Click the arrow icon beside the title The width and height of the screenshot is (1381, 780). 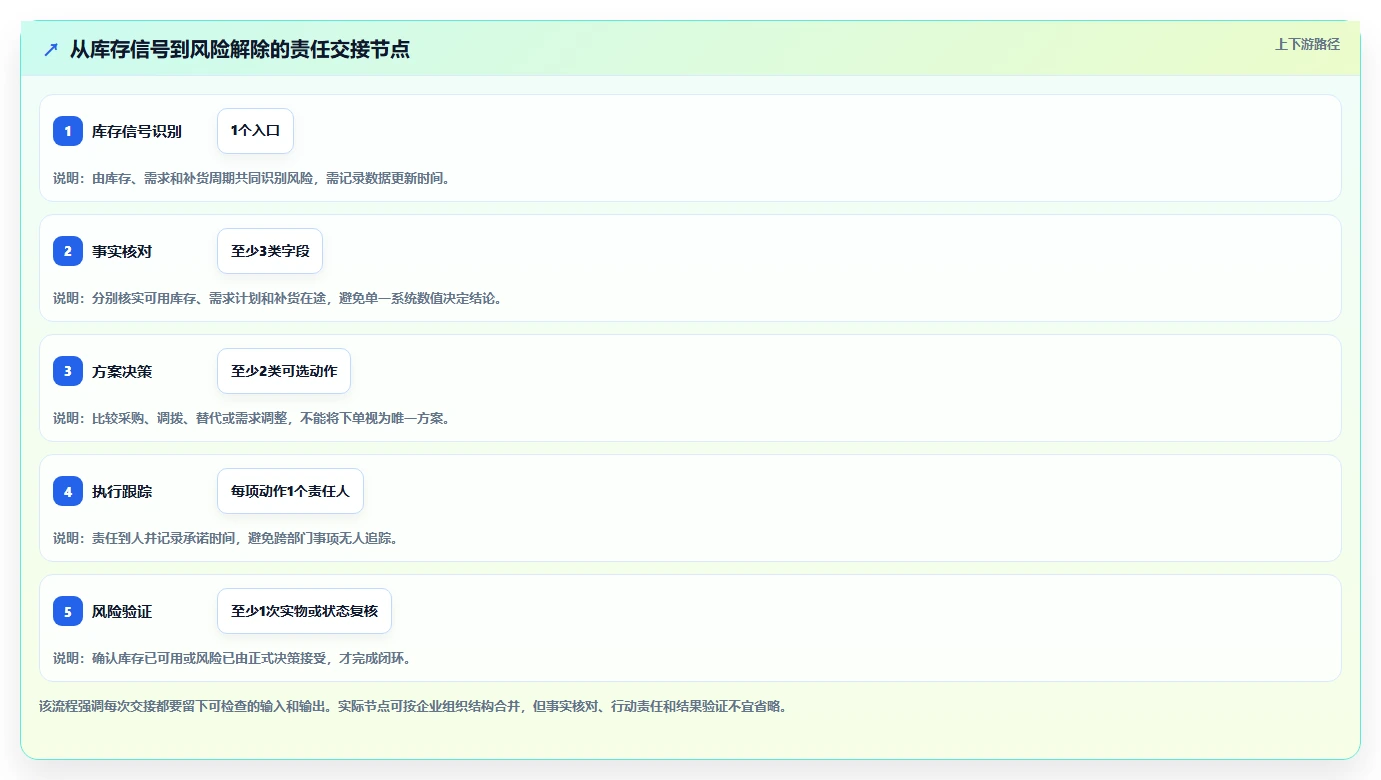tap(51, 49)
